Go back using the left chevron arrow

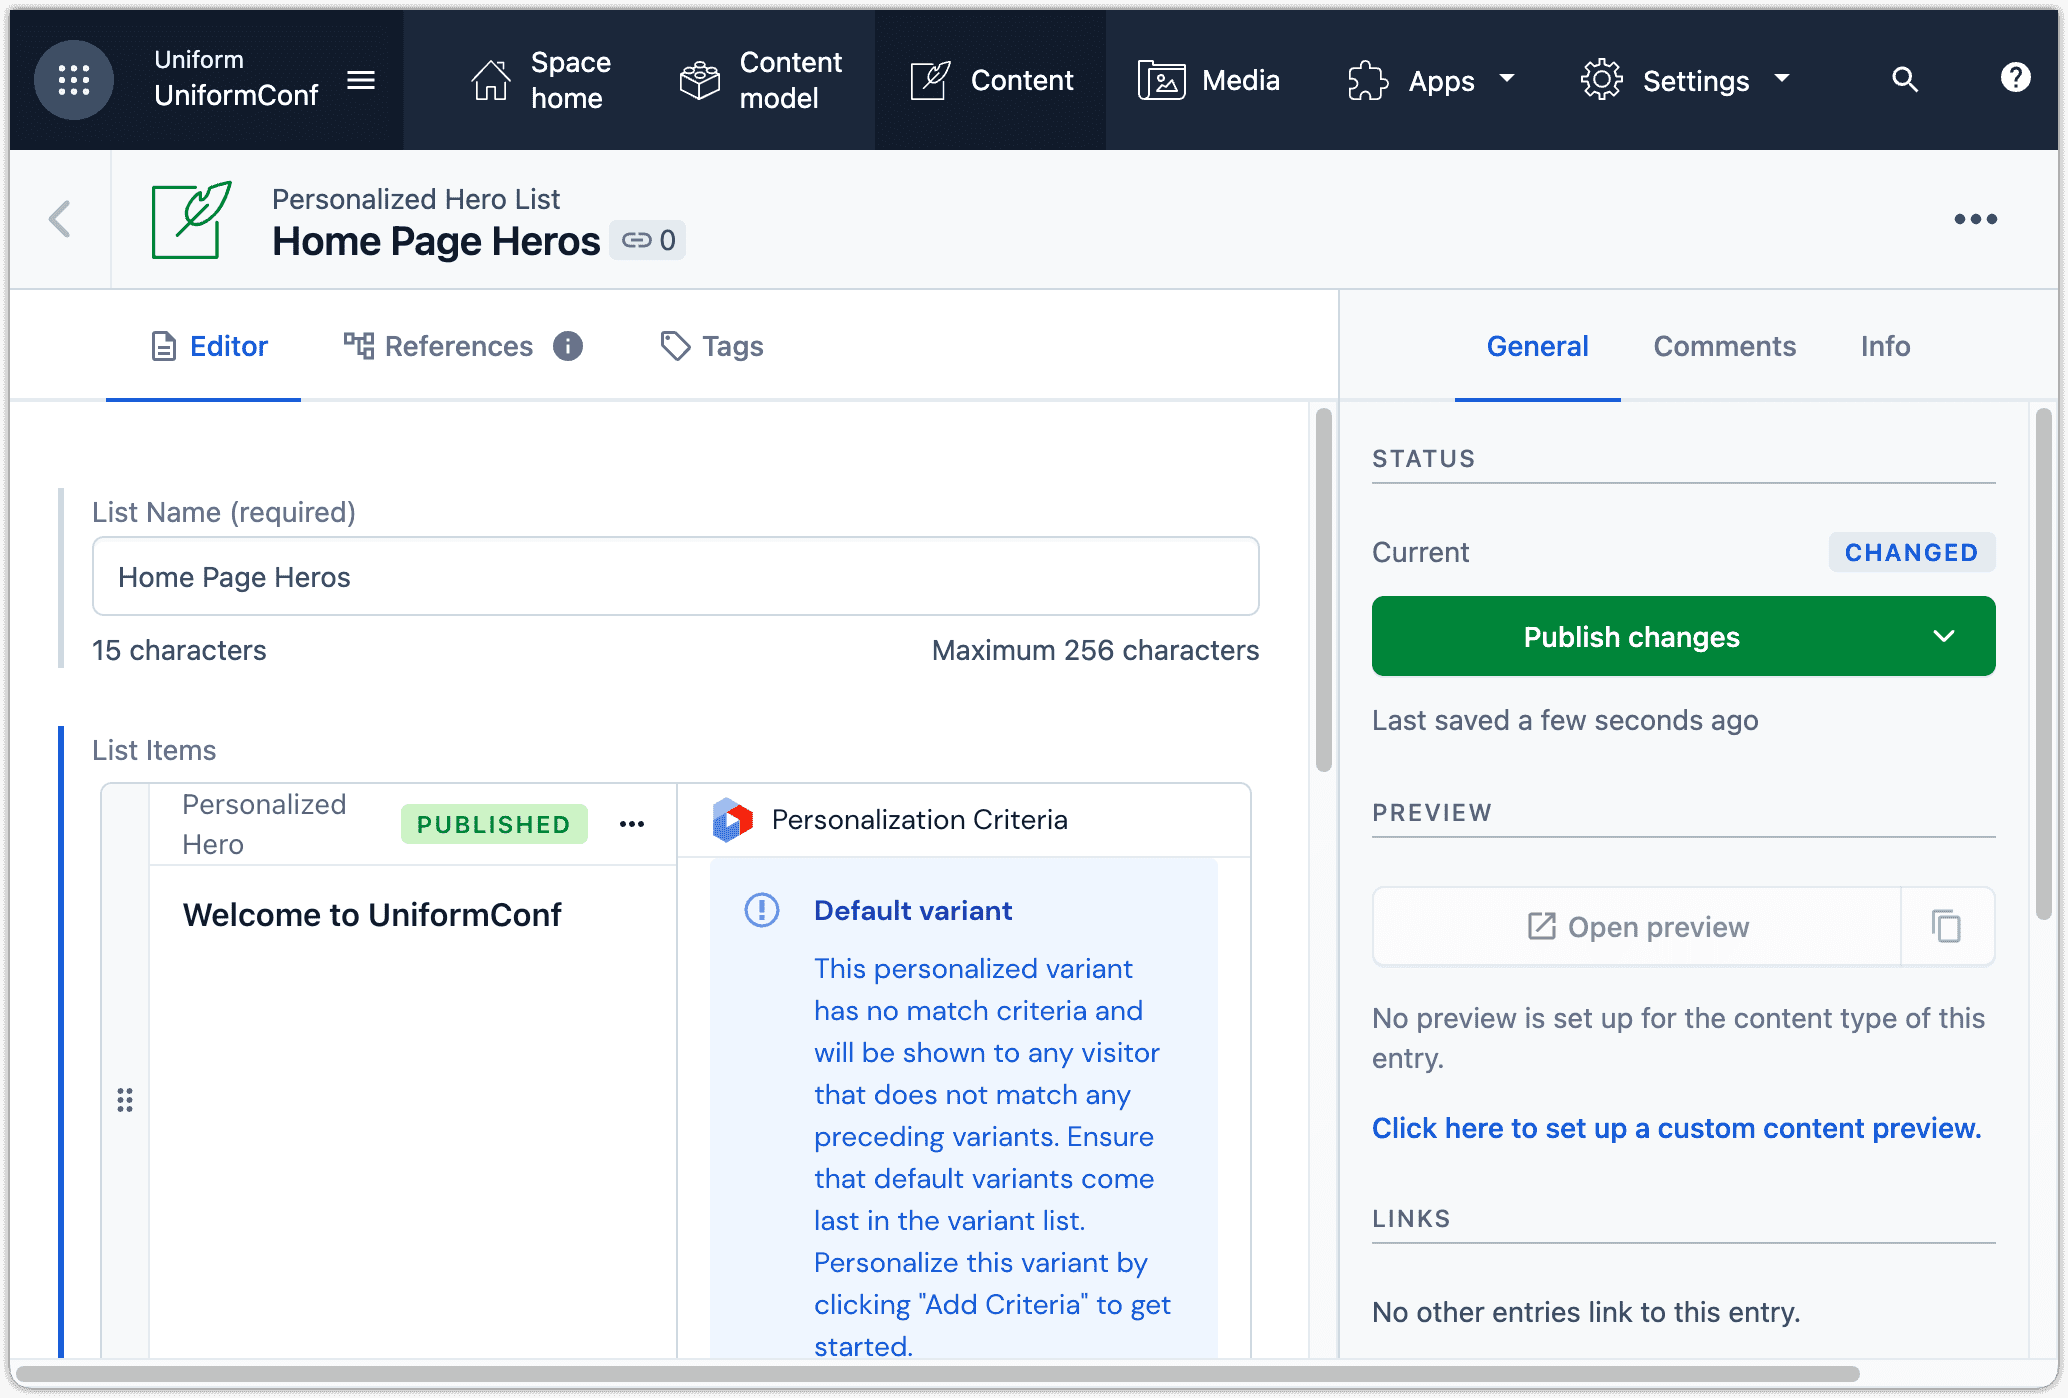pyautogui.click(x=60, y=219)
